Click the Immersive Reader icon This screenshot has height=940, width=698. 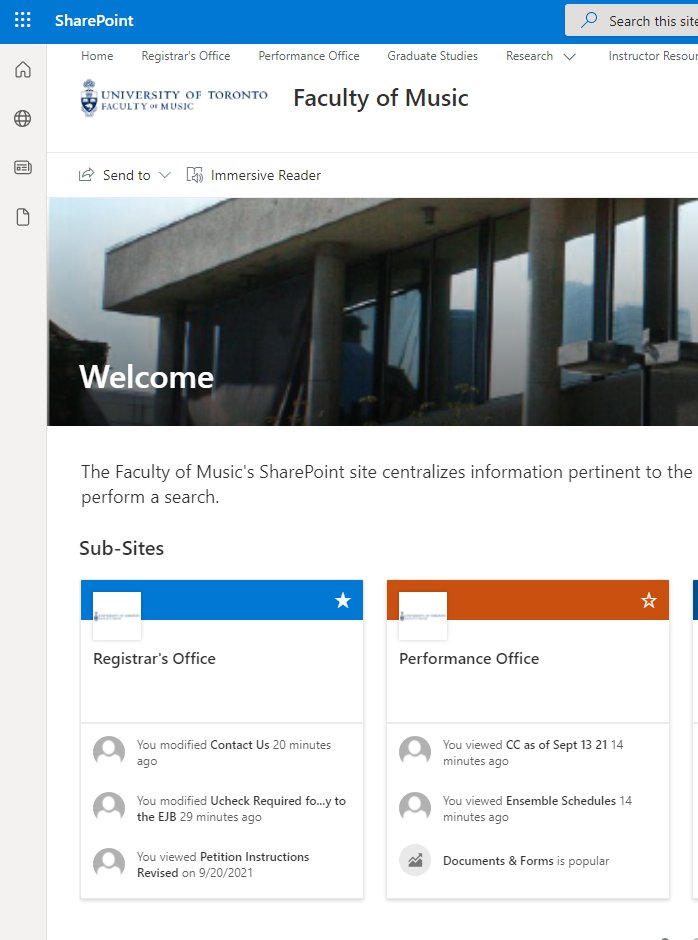pyautogui.click(x=194, y=175)
